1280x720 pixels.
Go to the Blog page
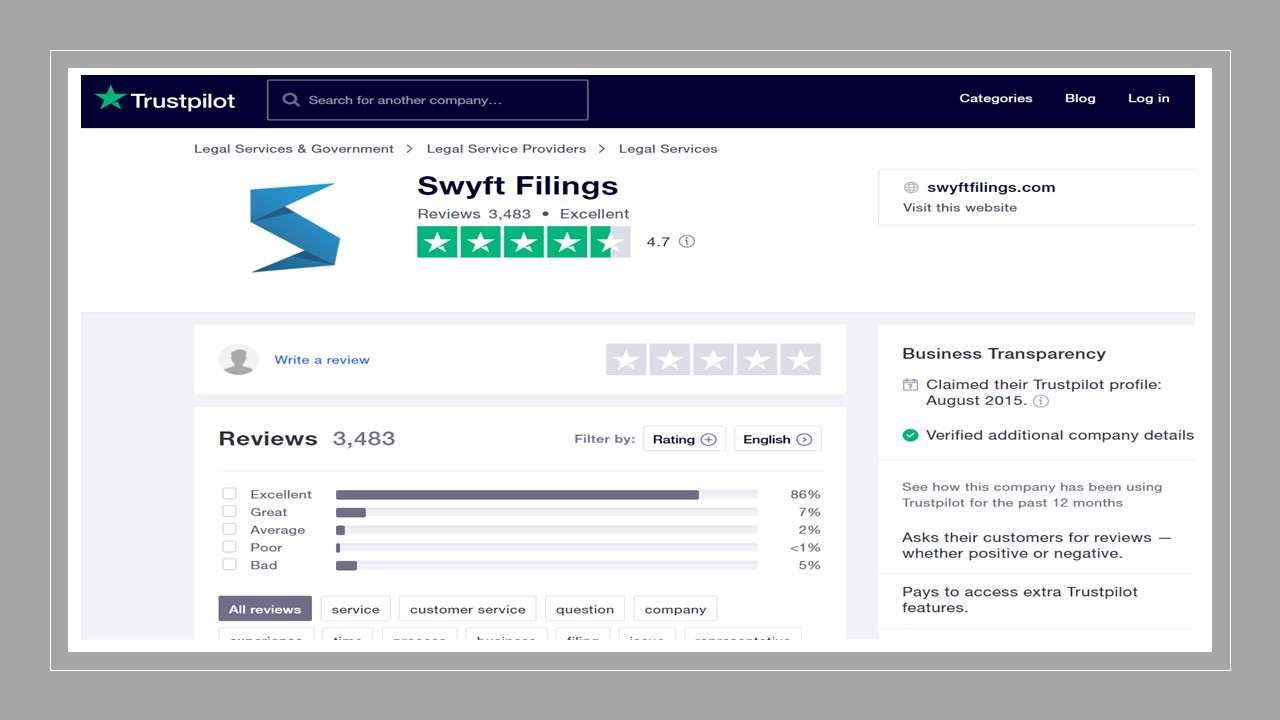point(1080,98)
